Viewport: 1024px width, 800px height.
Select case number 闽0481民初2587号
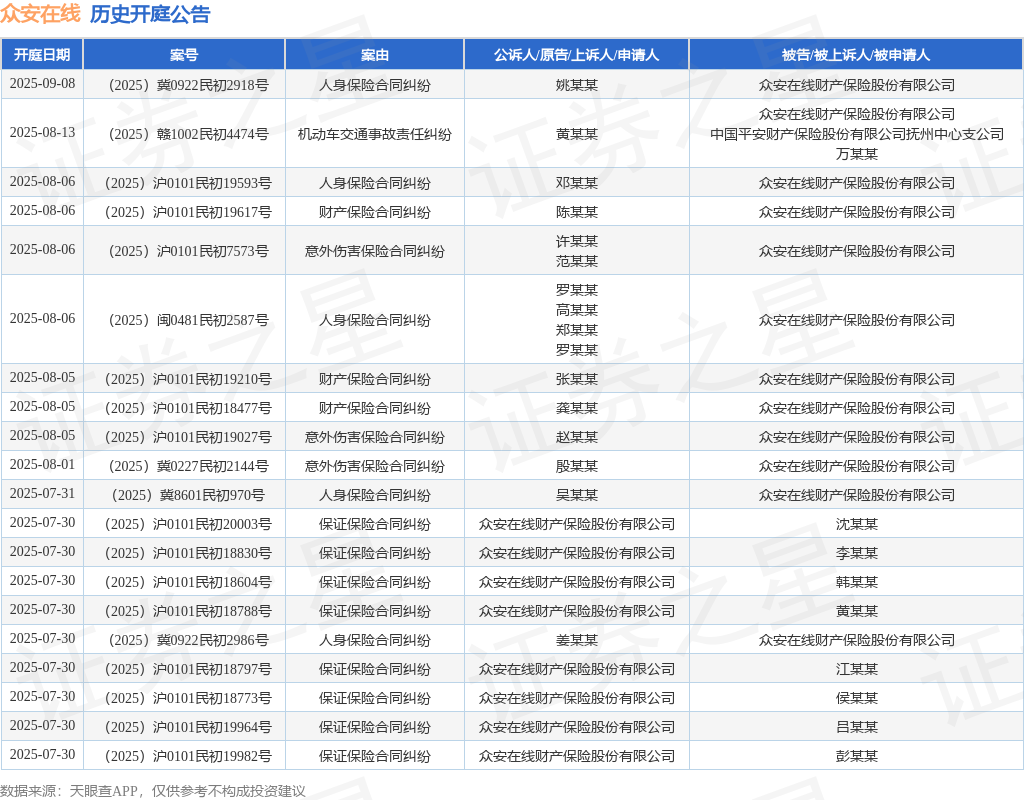click(189, 320)
